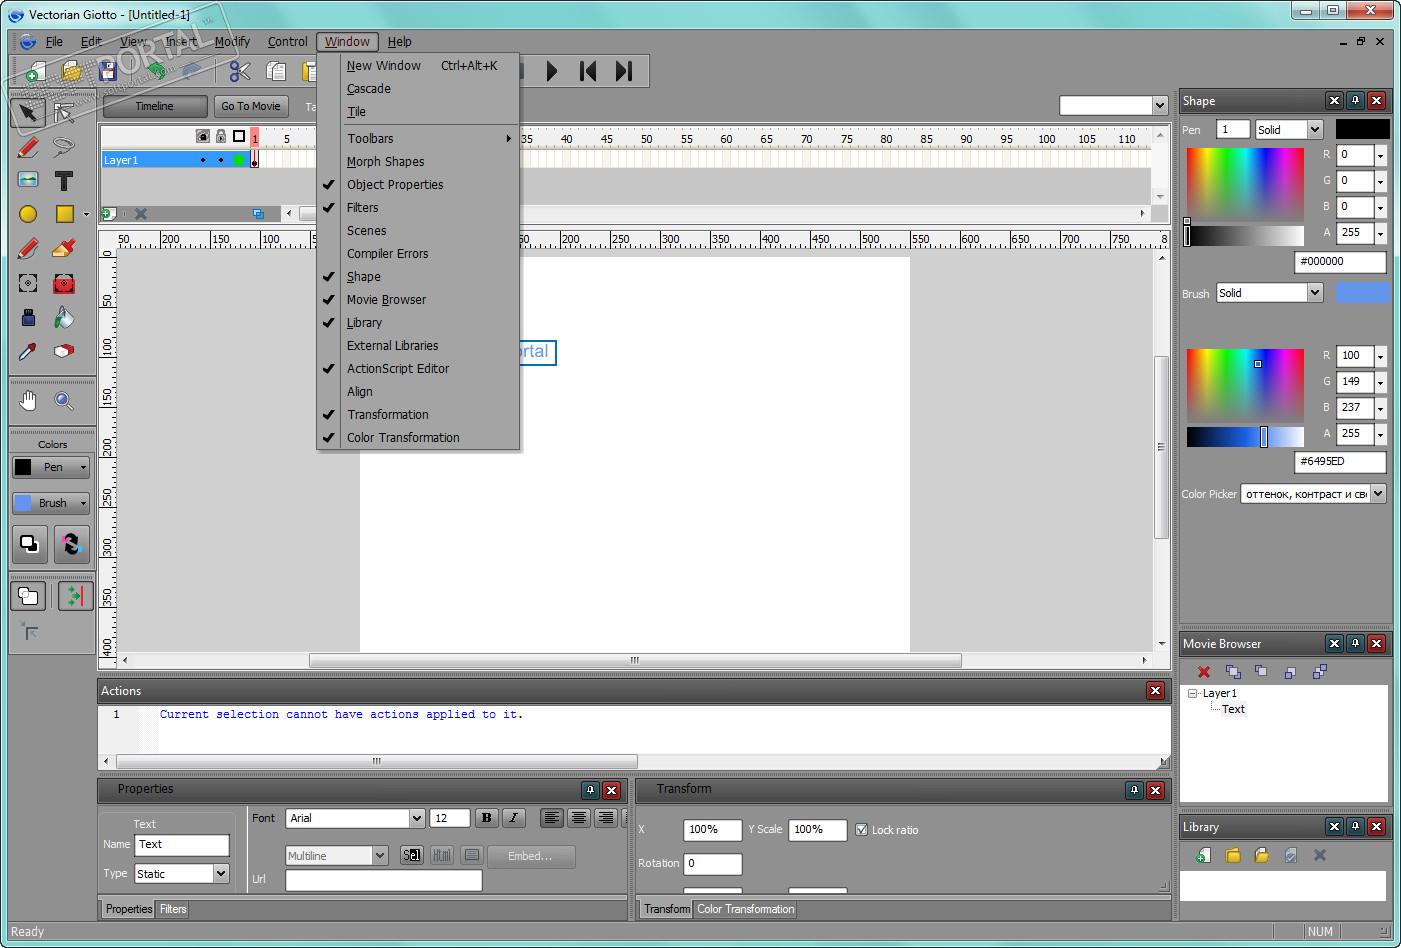Pick the Eyedropper tool
The width and height of the screenshot is (1401, 948).
pos(28,352)
